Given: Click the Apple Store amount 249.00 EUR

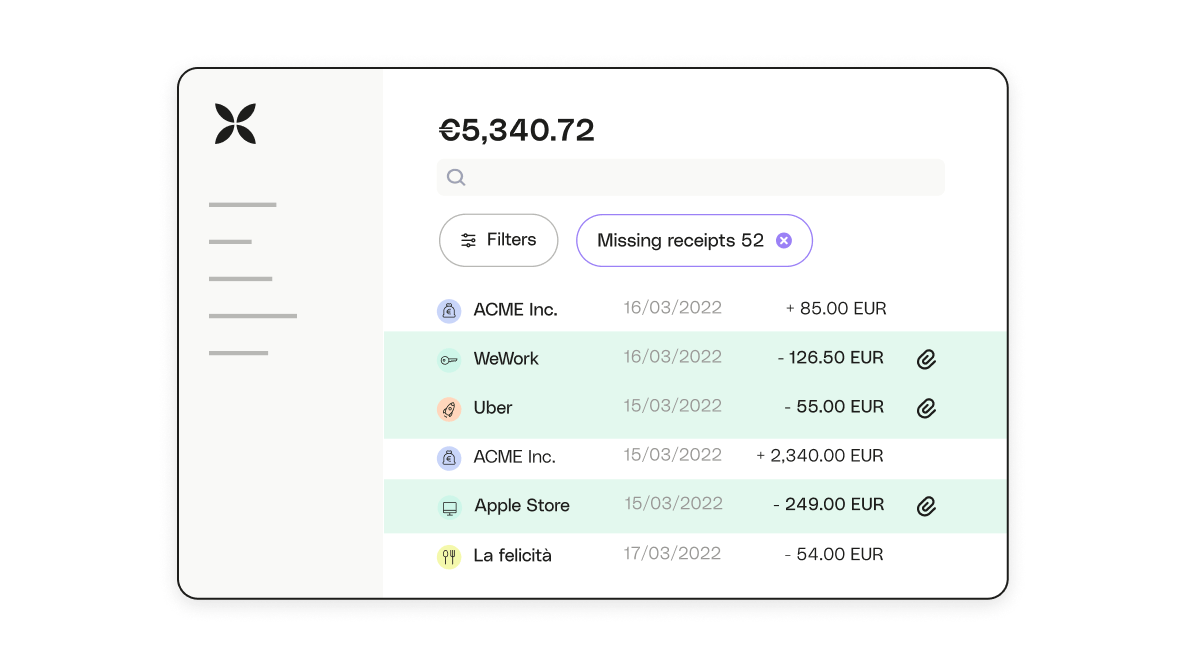Looking at the screenshot, I should [828, 505].
